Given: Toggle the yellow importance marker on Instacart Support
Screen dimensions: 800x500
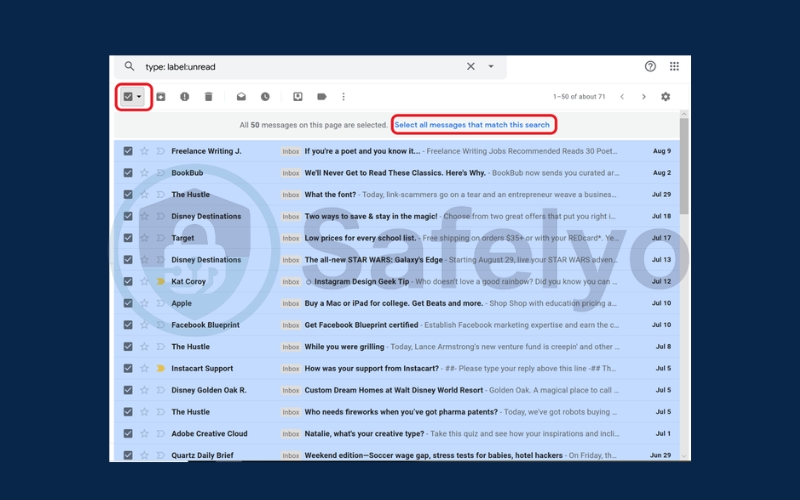Looking at the screenshot, I should pyautogui.click(x=161, y=368).
